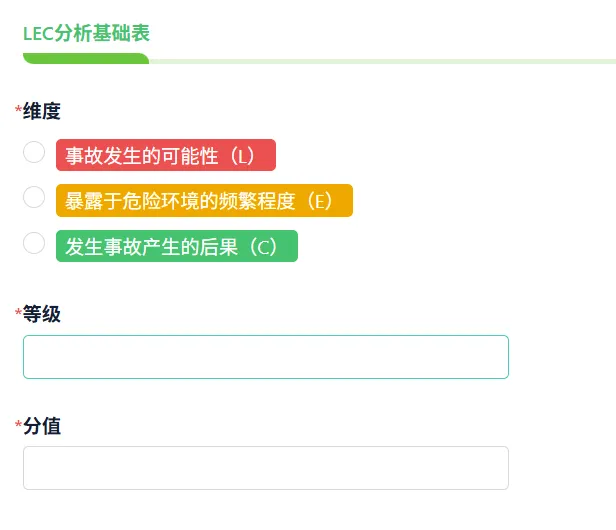Choose the 暴露于危险环境的频繁程度 (E) radio option

point(34,197)
